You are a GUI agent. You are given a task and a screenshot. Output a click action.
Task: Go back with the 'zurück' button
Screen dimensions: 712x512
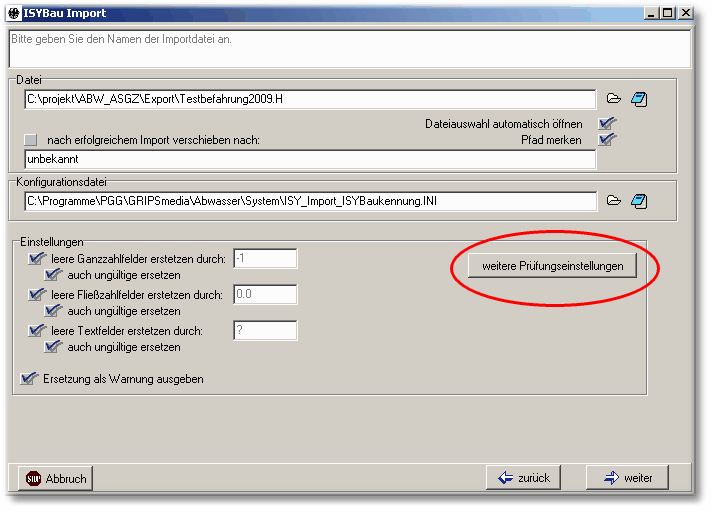[x=525, y=478]
